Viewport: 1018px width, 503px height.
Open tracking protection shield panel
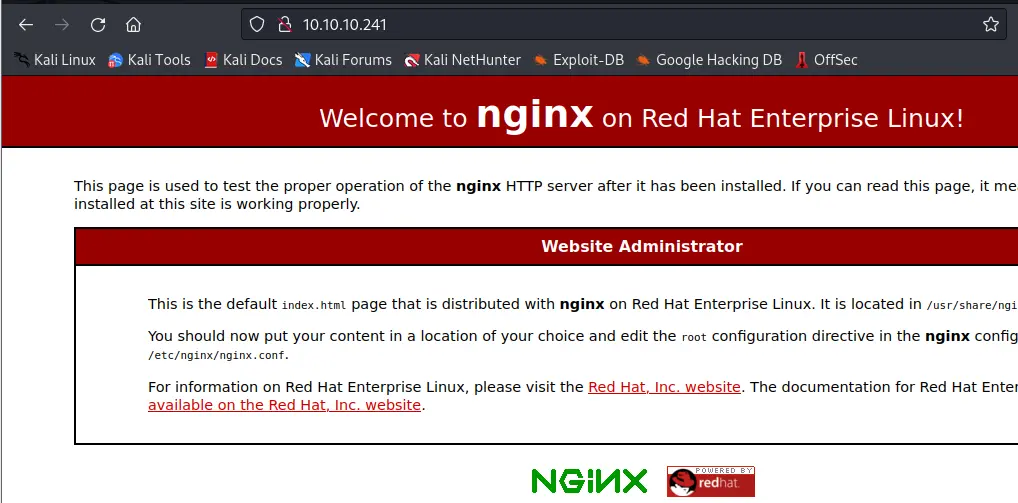[257, 25]
